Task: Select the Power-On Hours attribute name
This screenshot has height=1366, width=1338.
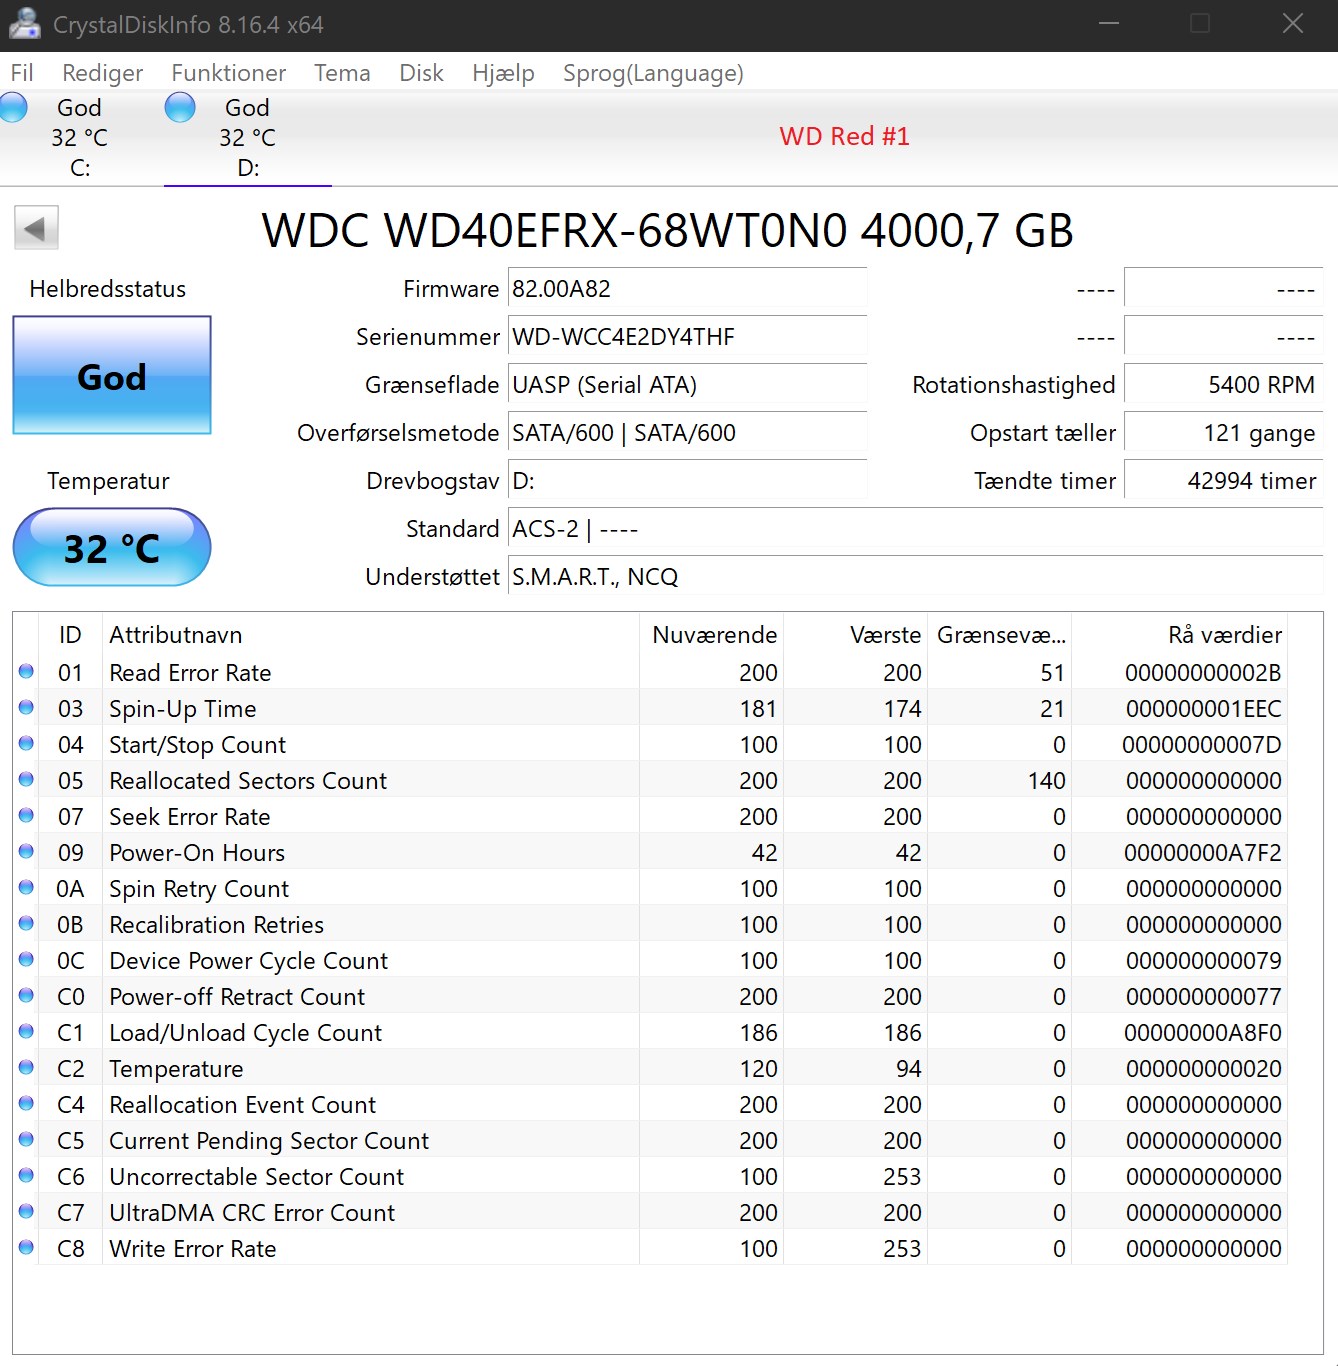Action: point(197,853)
